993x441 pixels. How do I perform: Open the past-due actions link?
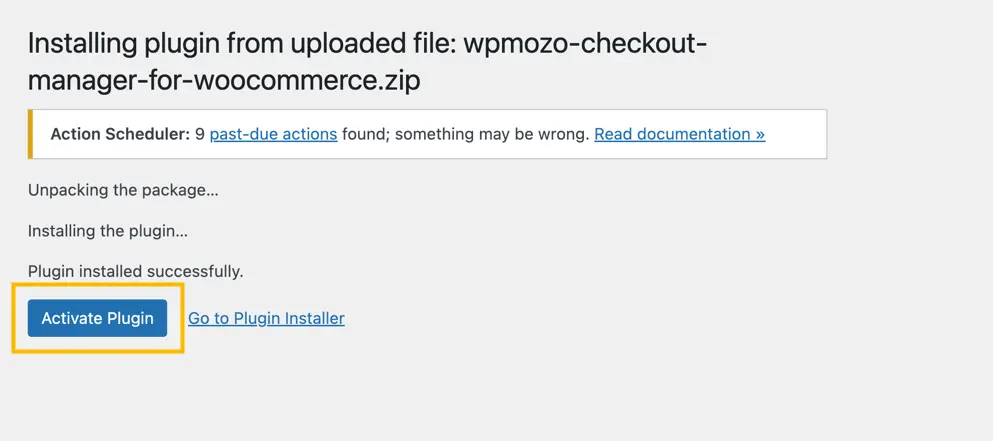click(x=273, y=134)
